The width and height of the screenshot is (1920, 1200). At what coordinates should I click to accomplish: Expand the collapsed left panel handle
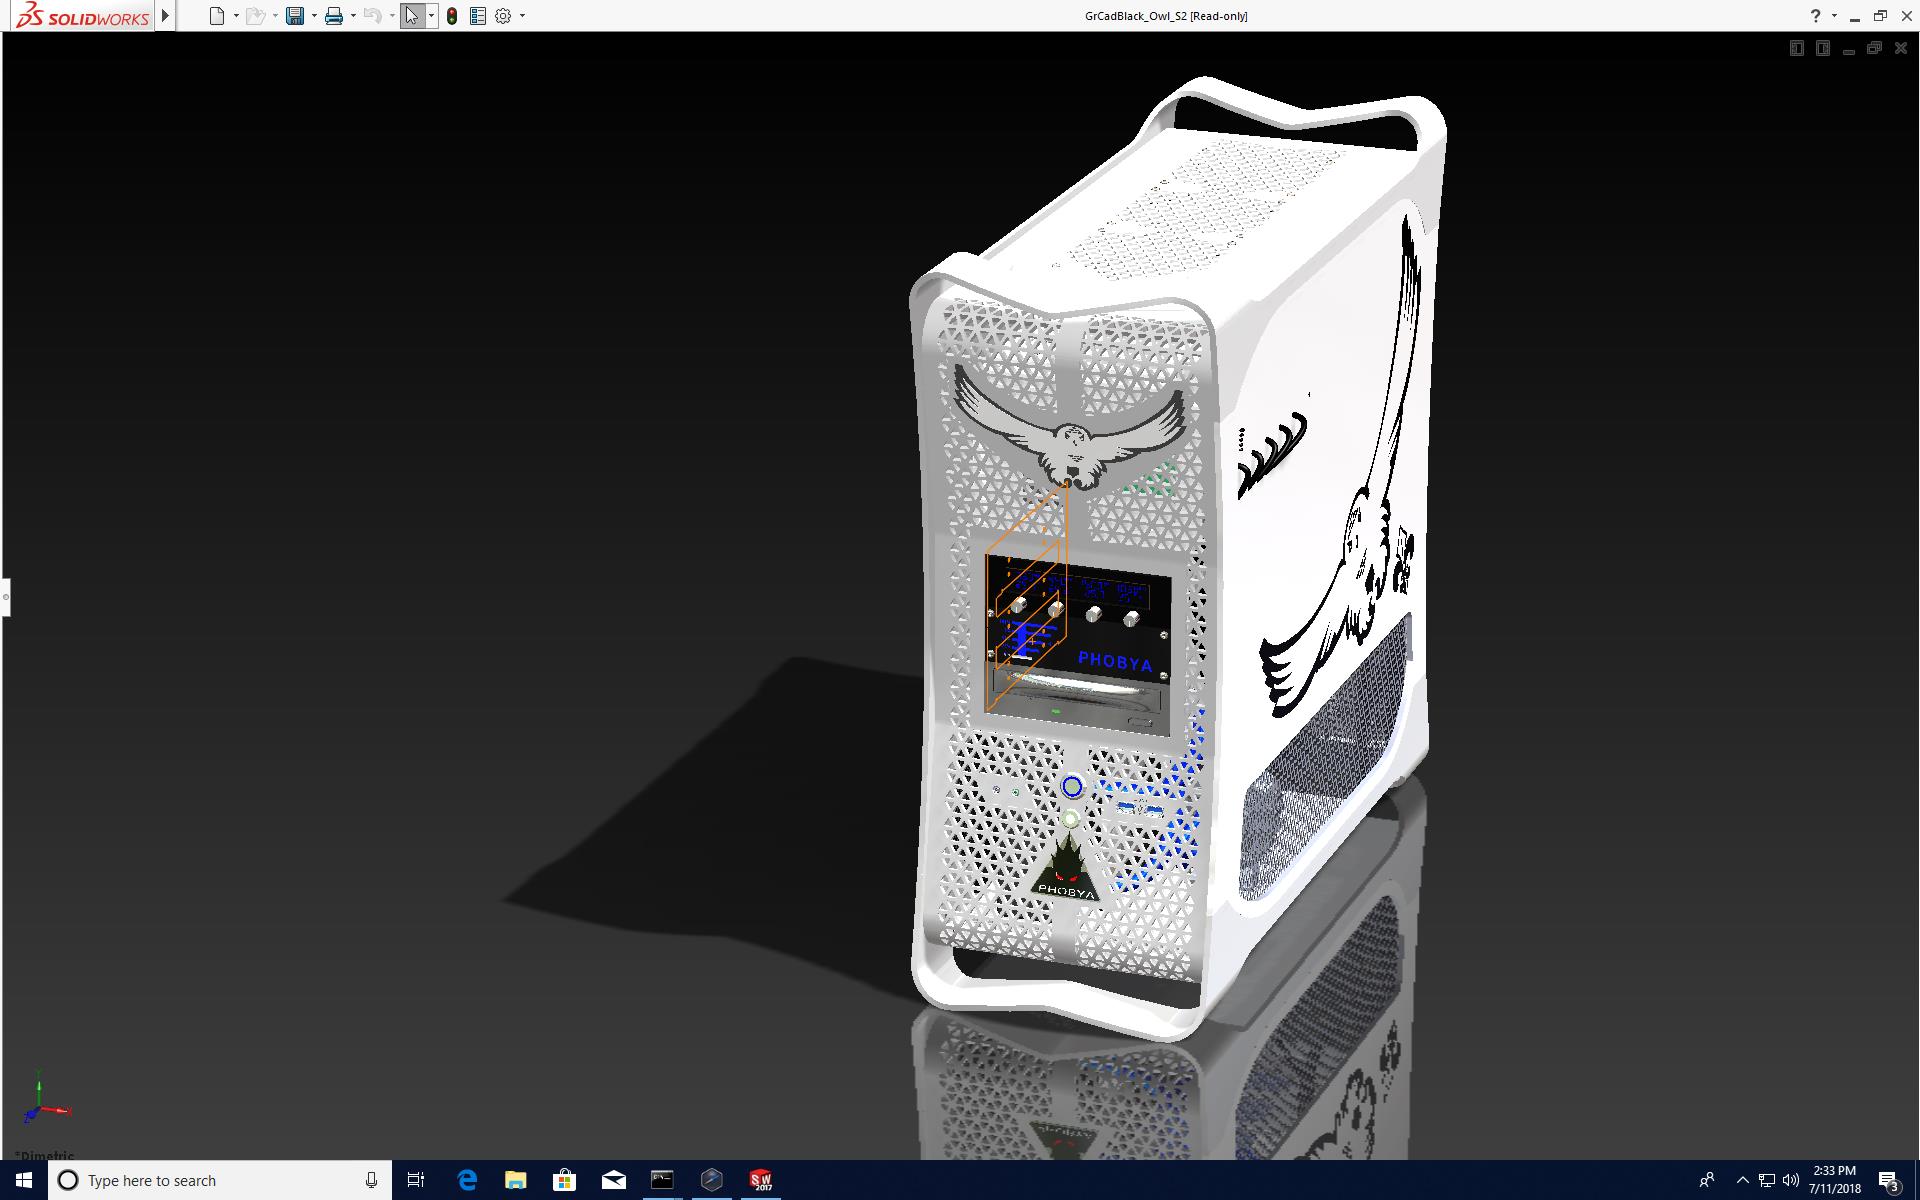point(5,597)
